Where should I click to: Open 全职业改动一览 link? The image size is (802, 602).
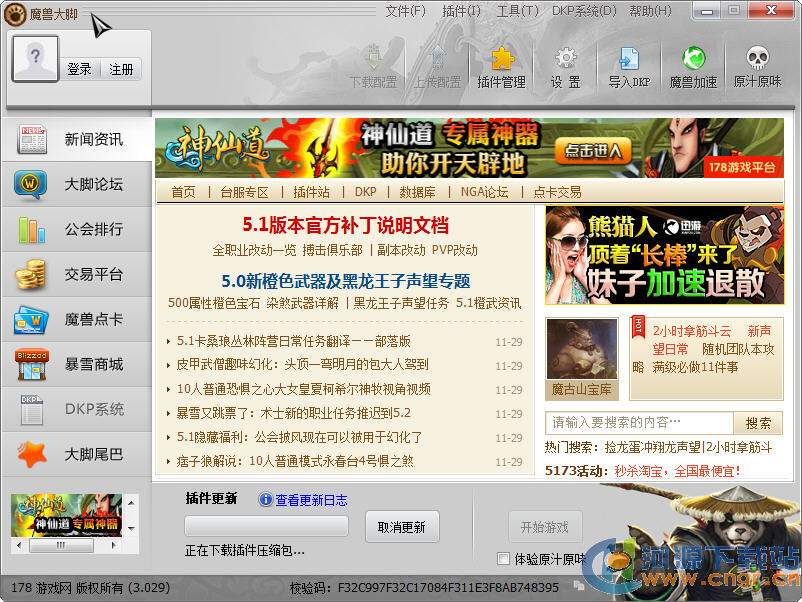(254, 250)
